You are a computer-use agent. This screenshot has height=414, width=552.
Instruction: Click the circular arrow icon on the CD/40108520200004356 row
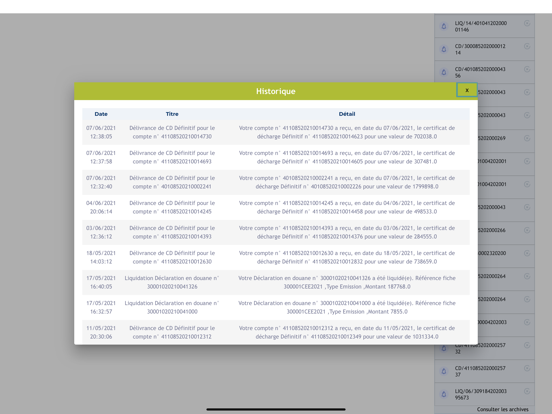pyautogui.click(x=527, y=69)
